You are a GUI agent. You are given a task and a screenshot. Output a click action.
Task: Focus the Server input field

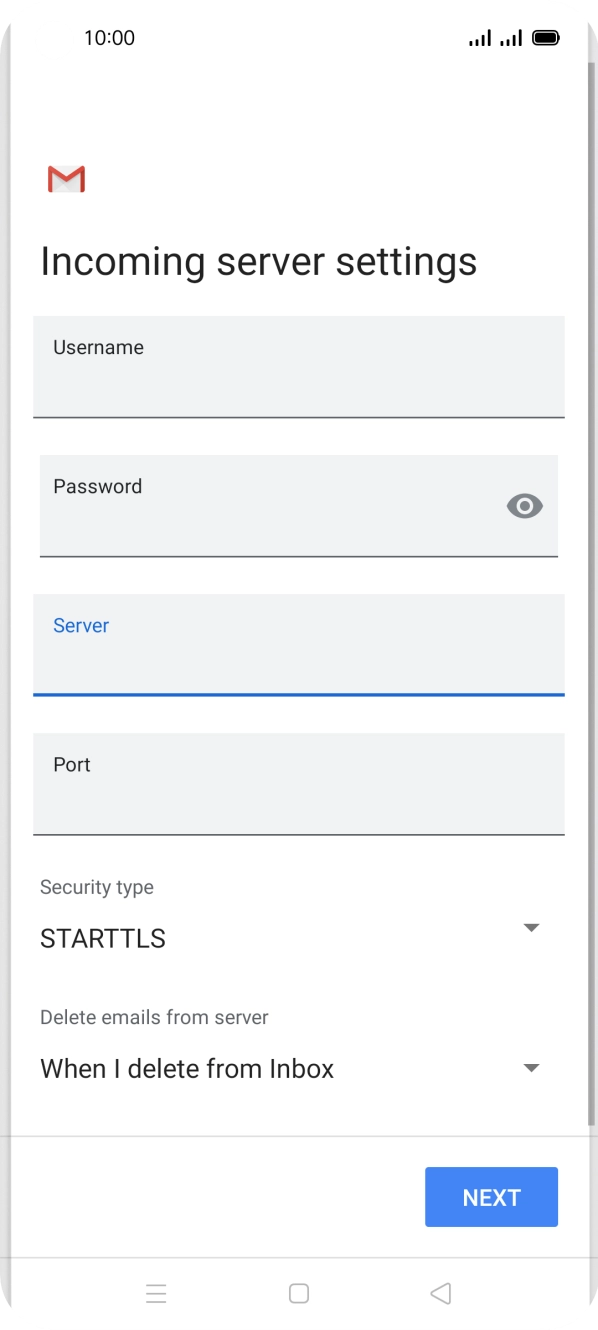coord(298,645)
